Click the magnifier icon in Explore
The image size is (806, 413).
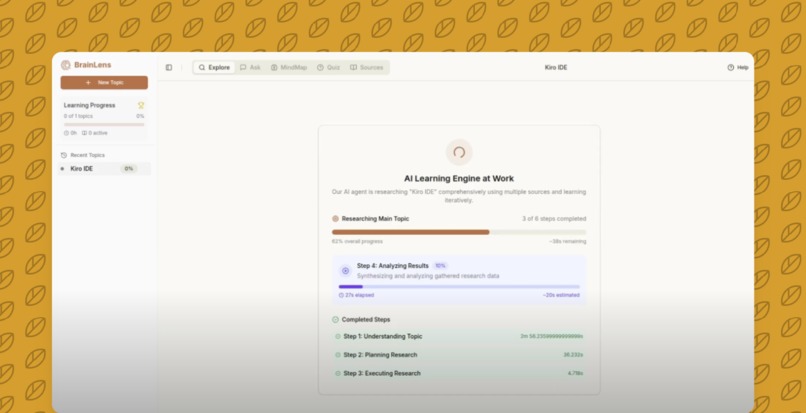coord(202,67)
